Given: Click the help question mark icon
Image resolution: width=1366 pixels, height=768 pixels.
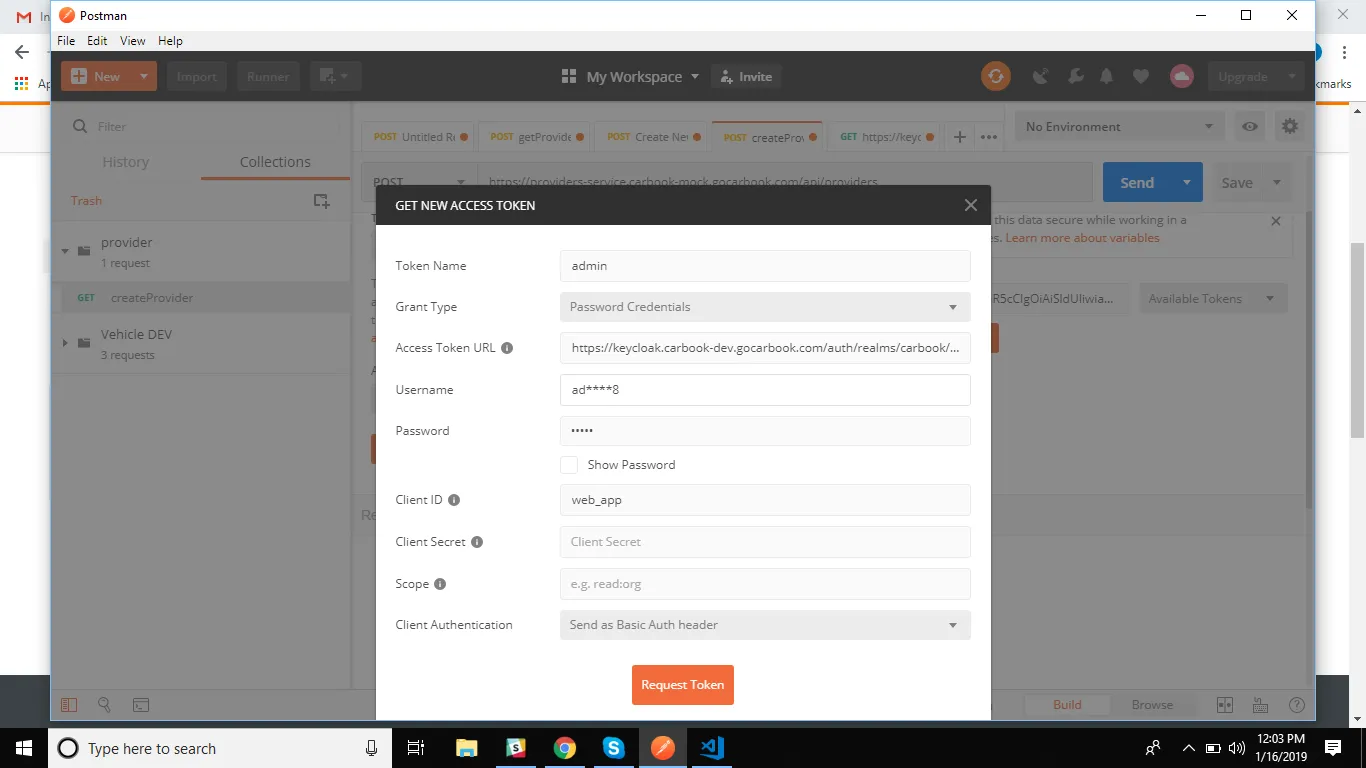Looking at the screenshot, I should coord(1297,705).
